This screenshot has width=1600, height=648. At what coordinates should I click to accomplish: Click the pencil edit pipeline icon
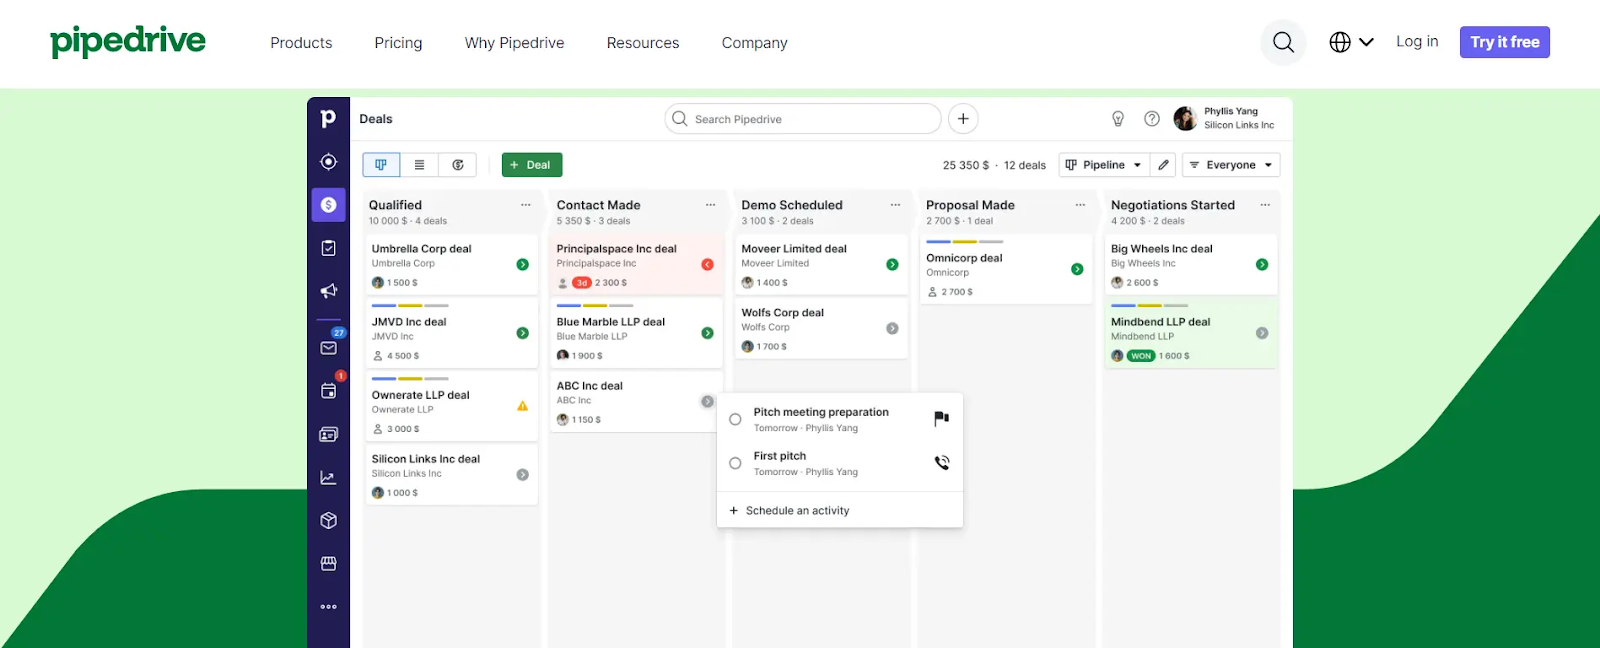pos(1163,165)
